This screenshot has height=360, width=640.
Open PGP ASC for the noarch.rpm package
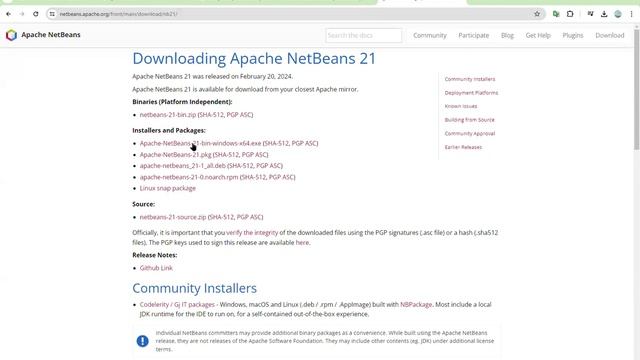pyautogui.click(x=281, y=177)
